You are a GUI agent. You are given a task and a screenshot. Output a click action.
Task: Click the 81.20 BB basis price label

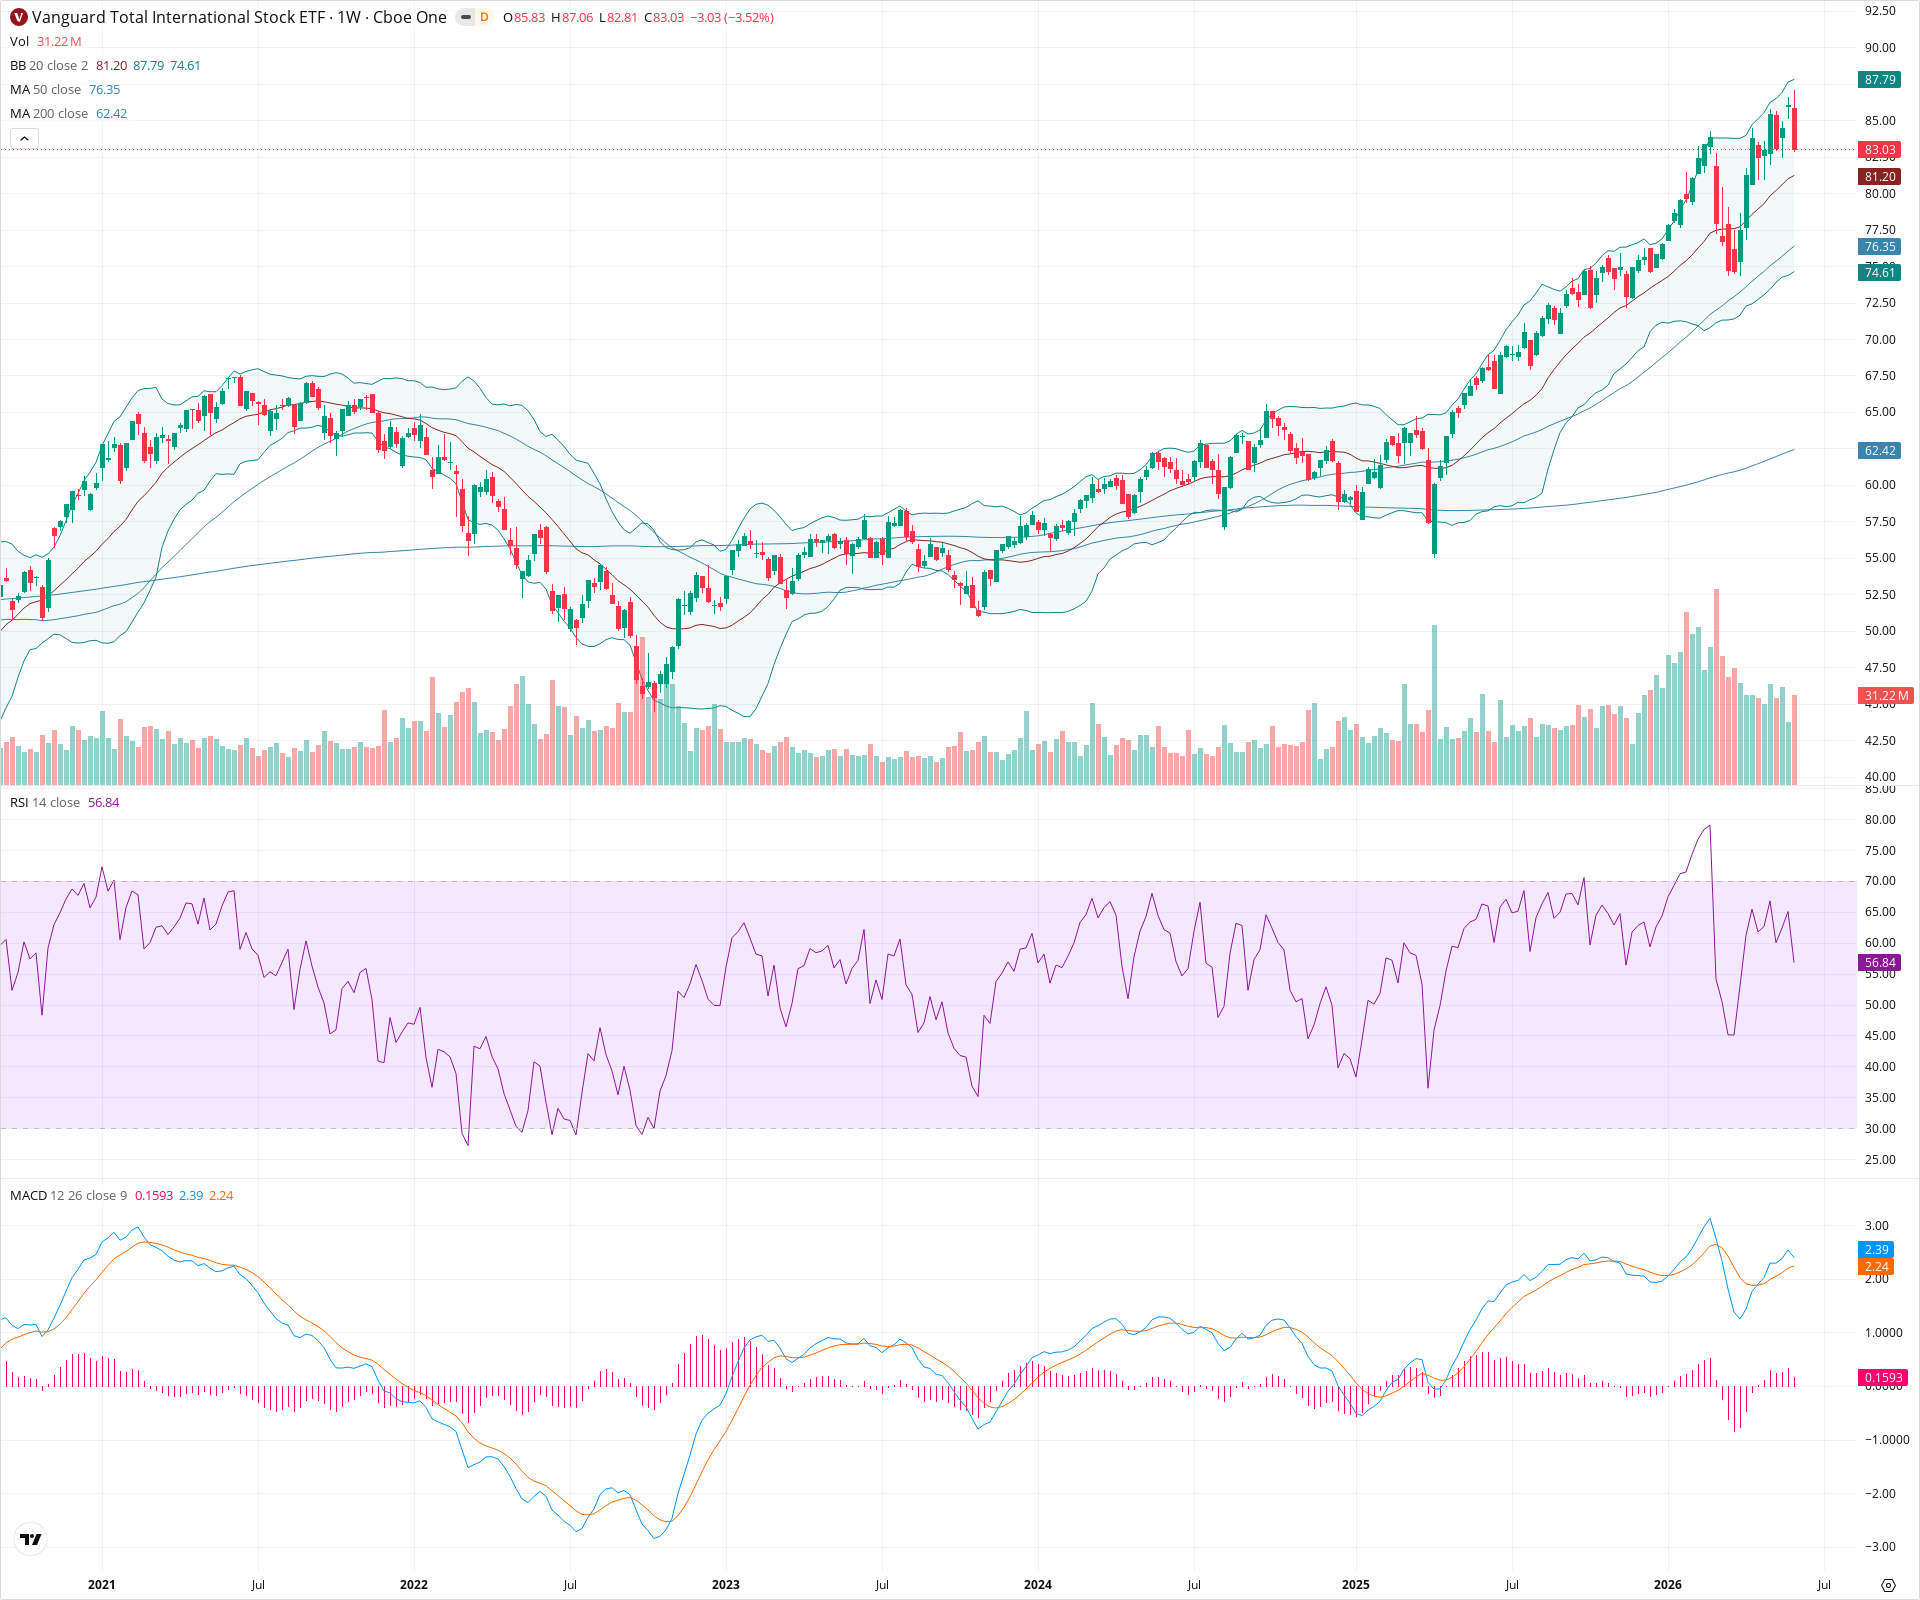click(1880, 177)
